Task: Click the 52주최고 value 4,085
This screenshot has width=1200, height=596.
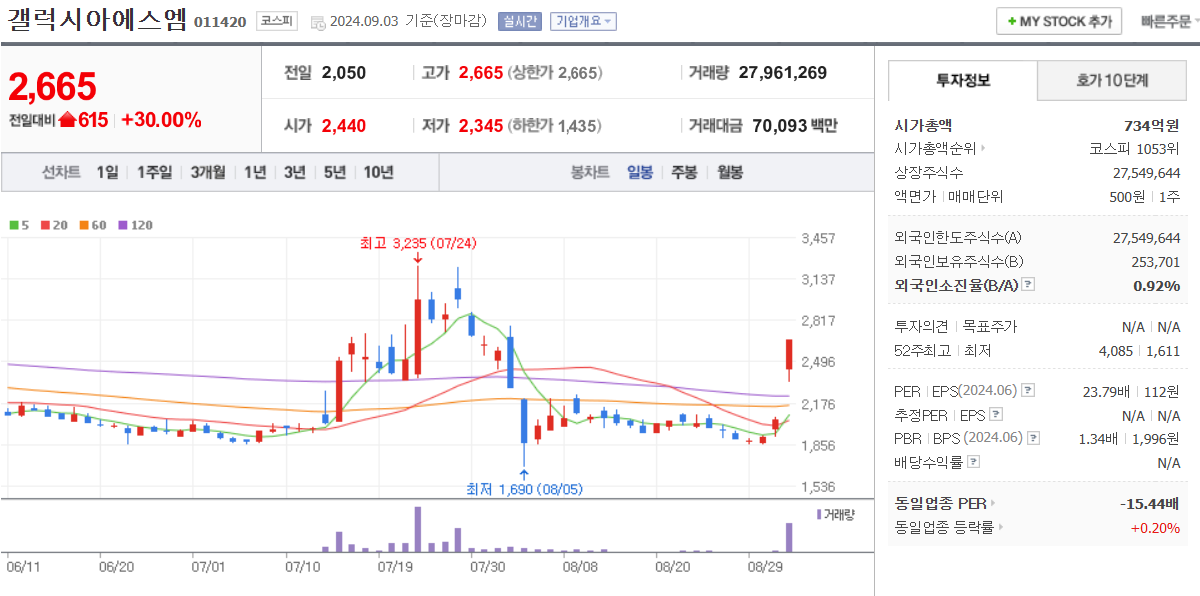Action: pyautogui.click(x=1115, y=351)
